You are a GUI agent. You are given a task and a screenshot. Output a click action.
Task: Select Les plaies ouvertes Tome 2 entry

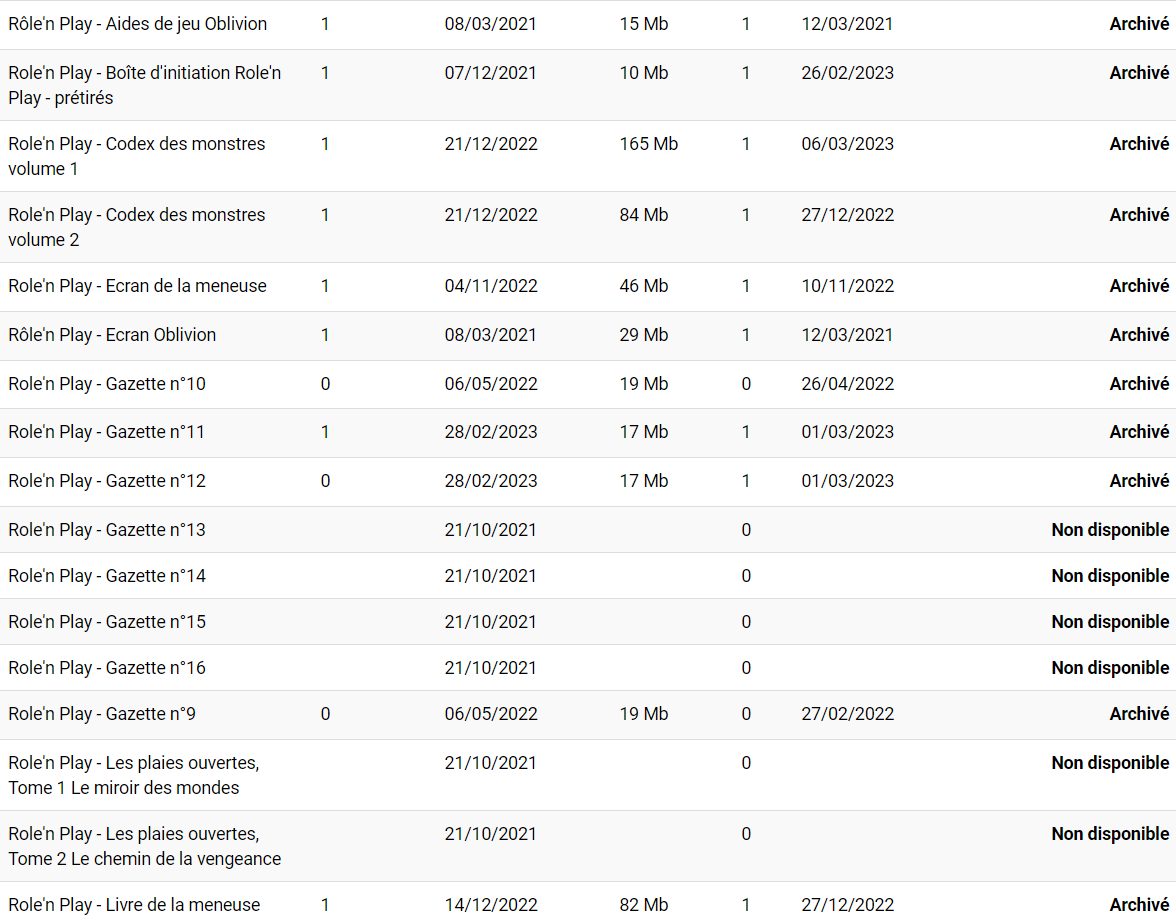point(145,846)
